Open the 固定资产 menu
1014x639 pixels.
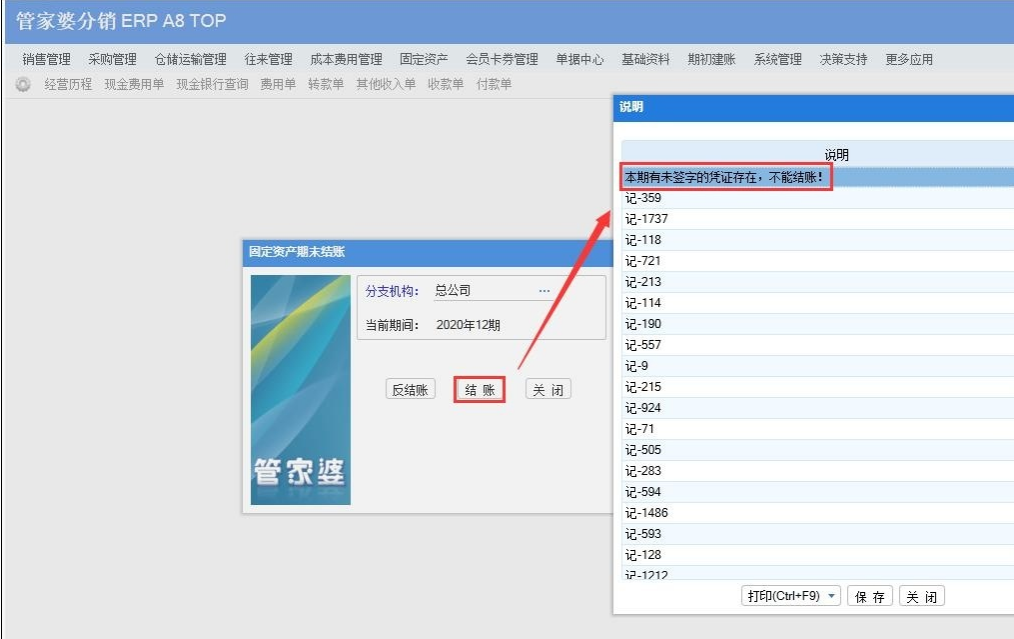[424, 60]
